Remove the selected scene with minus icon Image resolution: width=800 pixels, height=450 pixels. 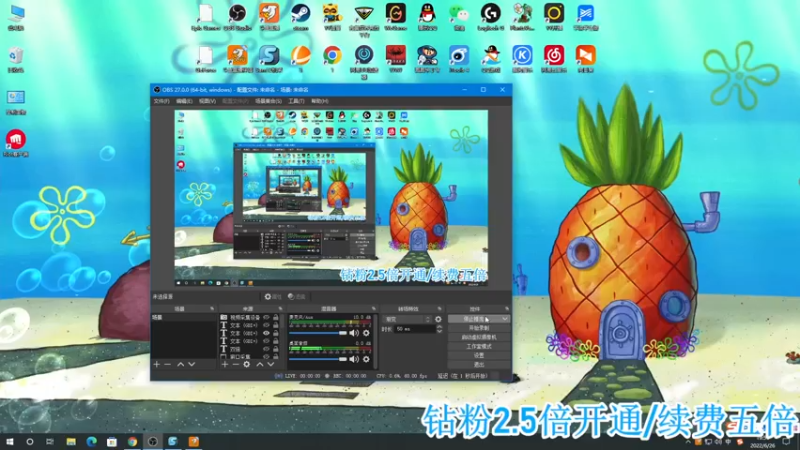click(x=167, y=364)
